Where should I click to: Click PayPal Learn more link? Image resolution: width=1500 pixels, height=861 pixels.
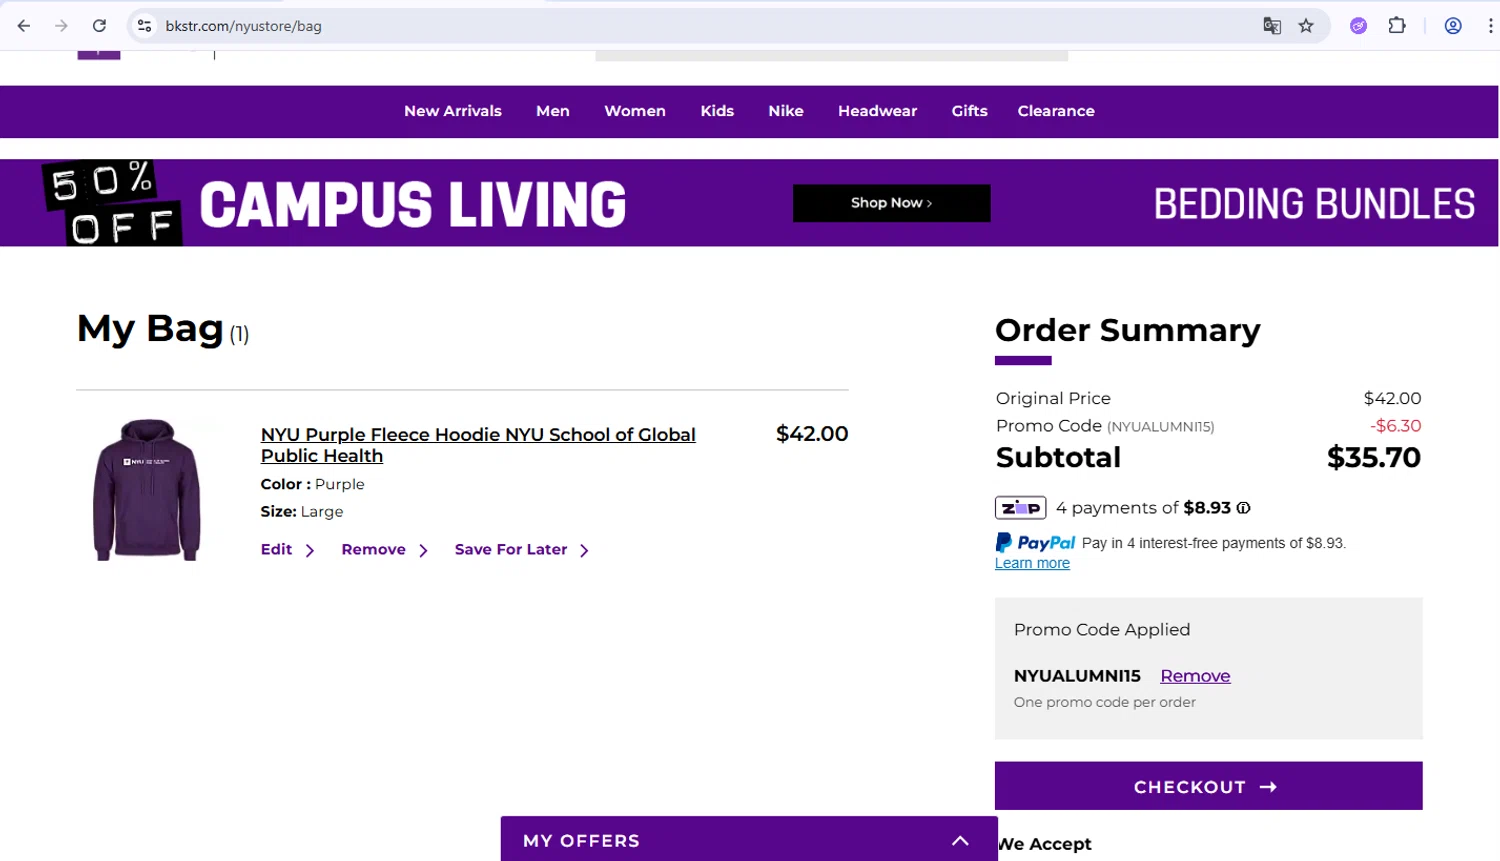pyautogui.click(x=1032, y=564)
